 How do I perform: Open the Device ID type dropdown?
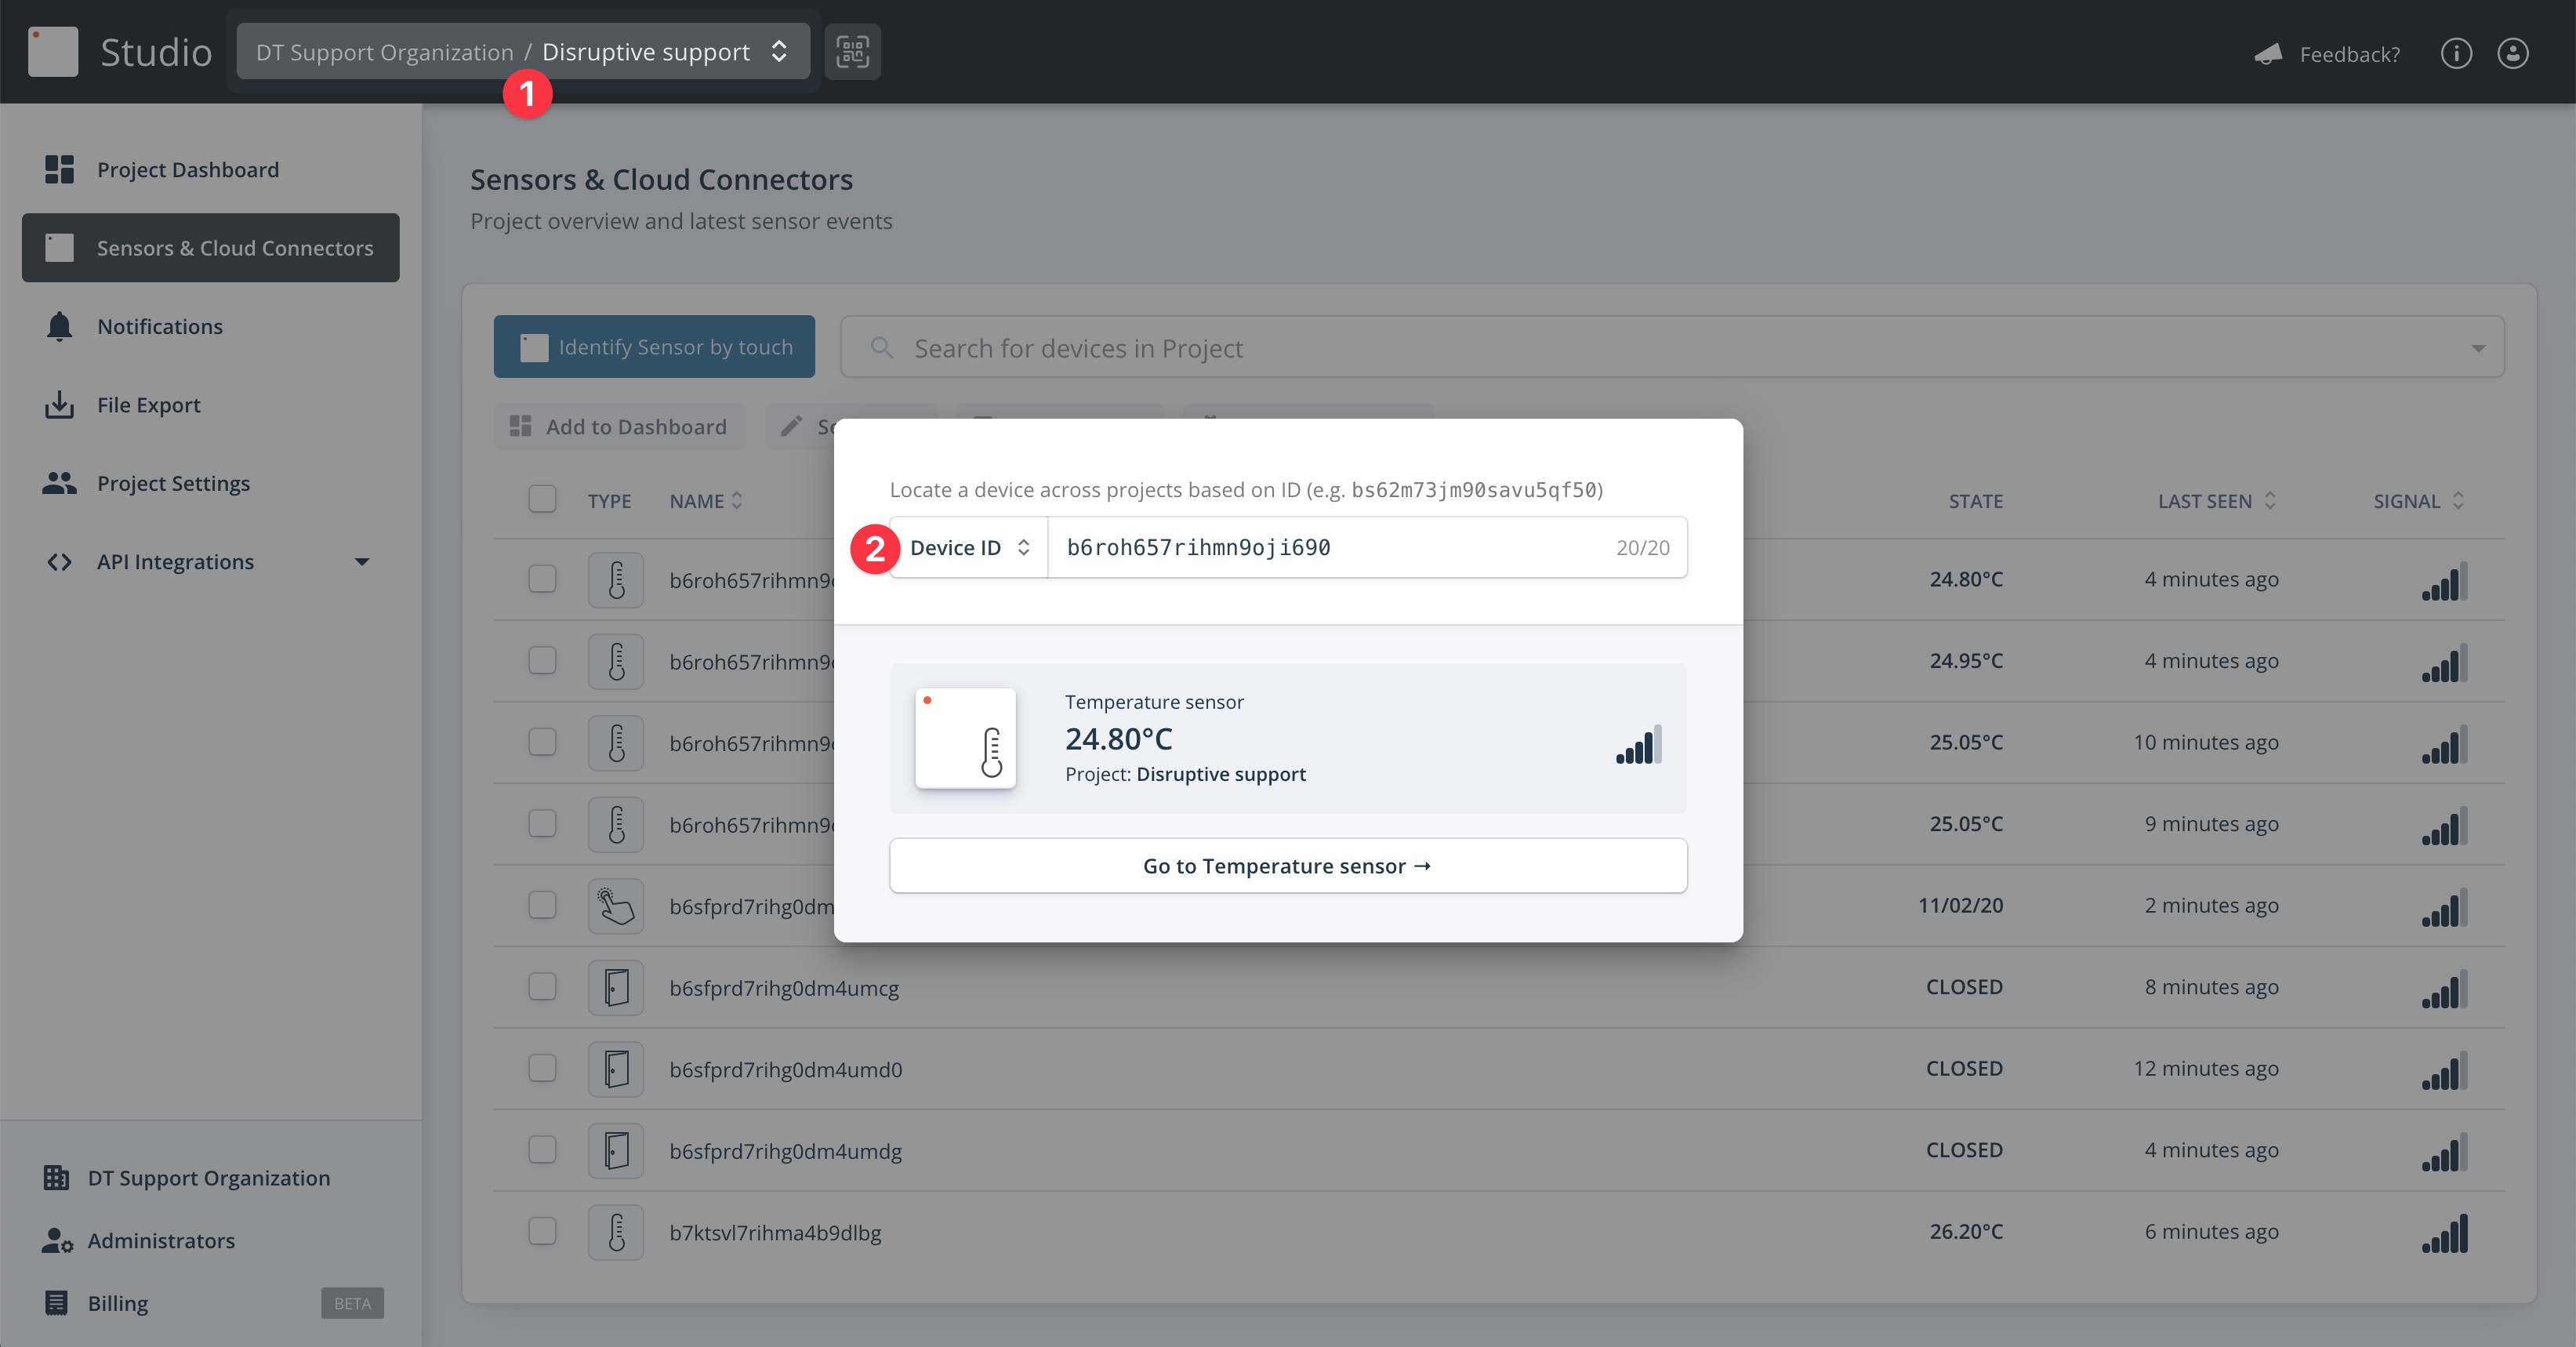pyautogui.click(x=968, y=548)
